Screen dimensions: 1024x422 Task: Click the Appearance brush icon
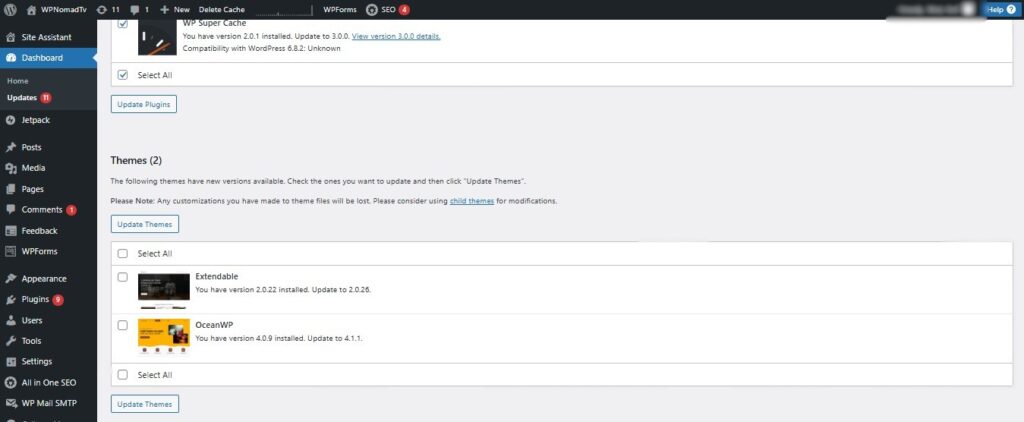coord(10,279)
